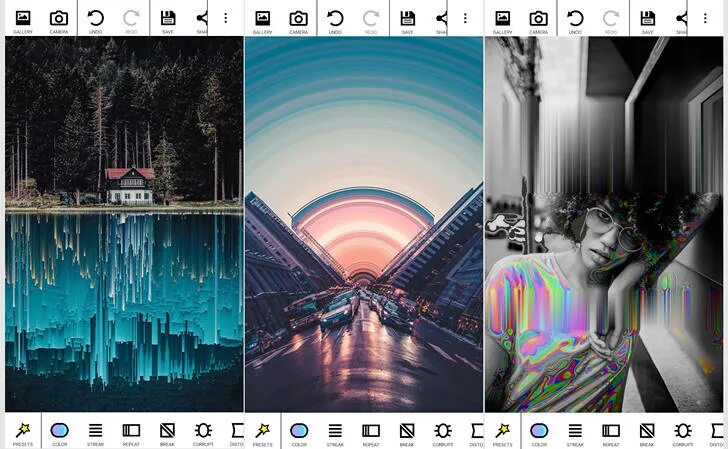Screen dimensions: 728x449
Task: Select Distort effect on city street screen
Action: pyautogui.click(x=477, y=434)
